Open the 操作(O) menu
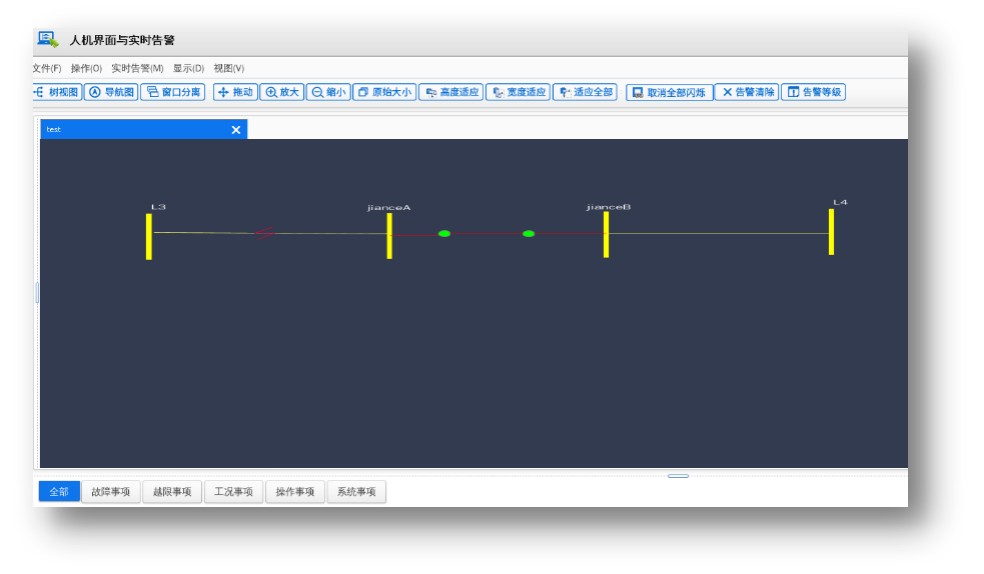The height and width of the screenshot is (574, 984). (86, 68)
